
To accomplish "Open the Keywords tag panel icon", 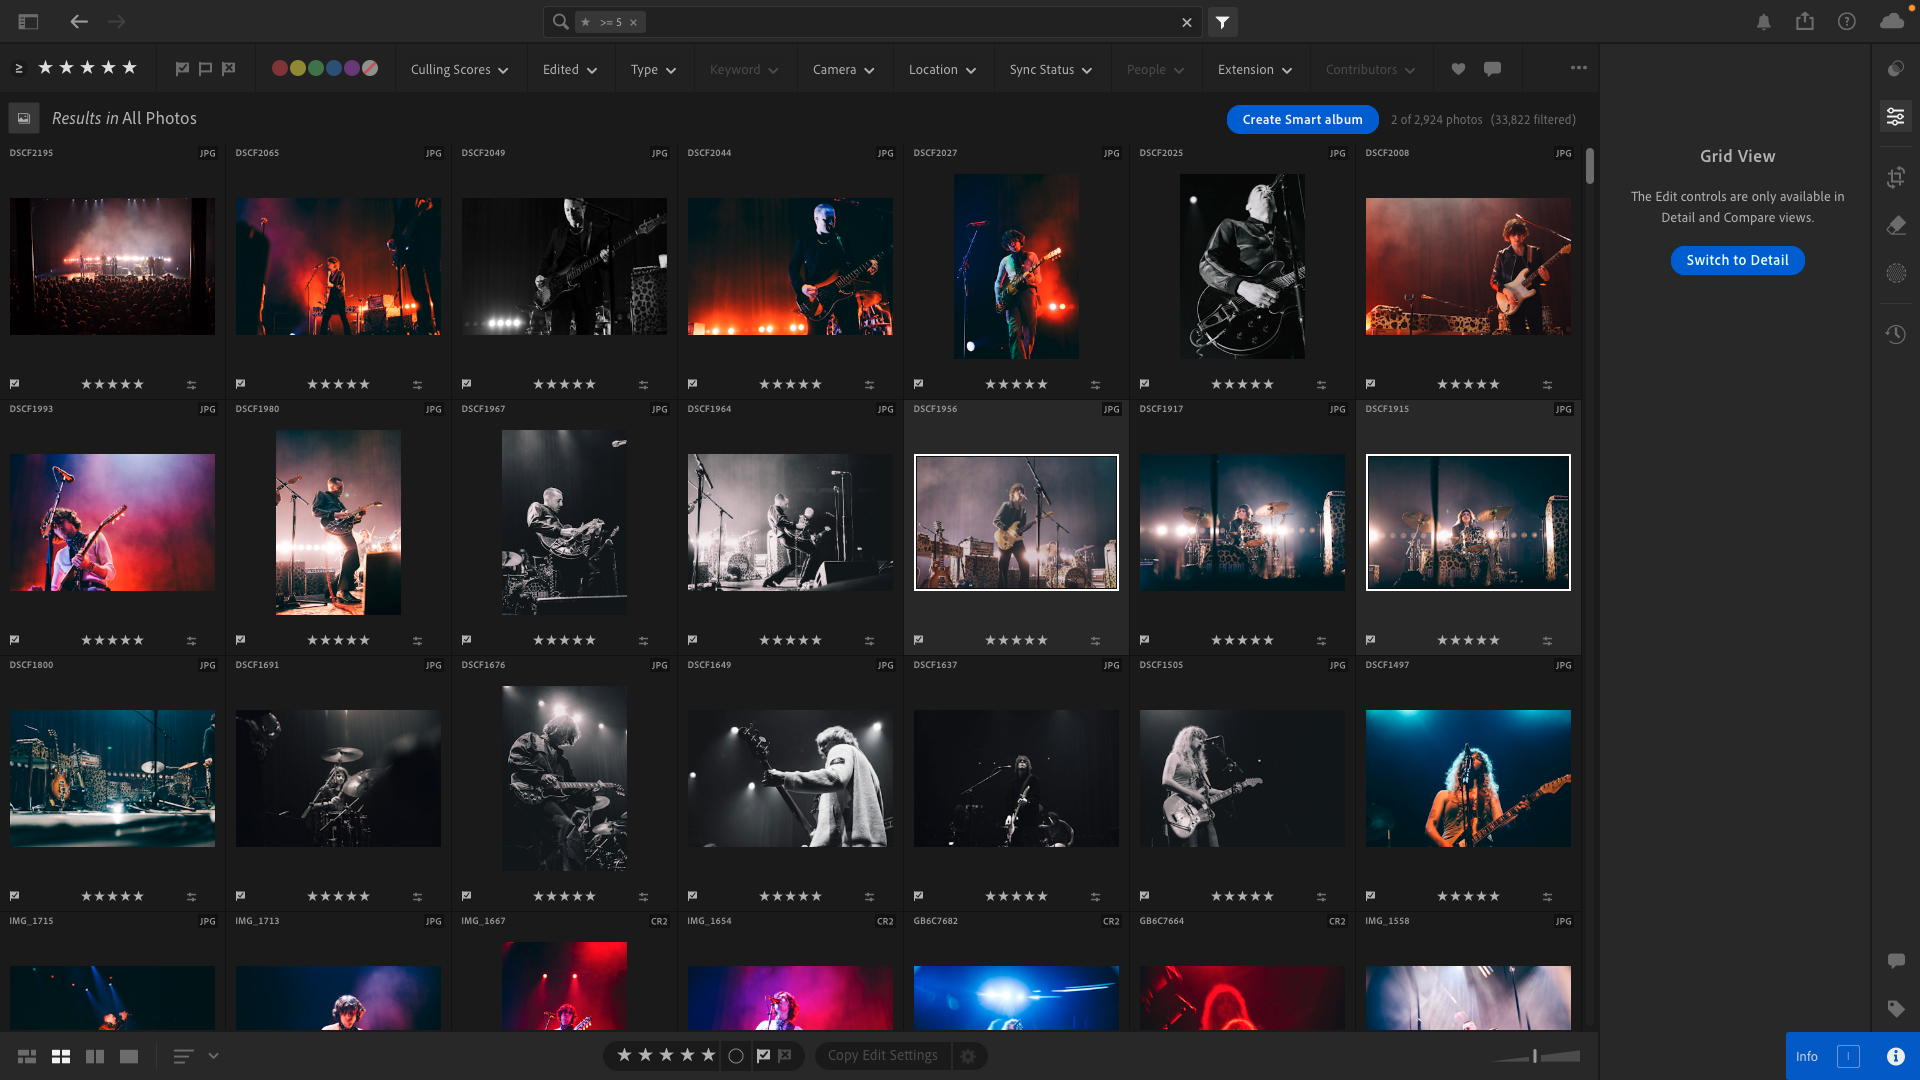I will coord(1895,1008).
